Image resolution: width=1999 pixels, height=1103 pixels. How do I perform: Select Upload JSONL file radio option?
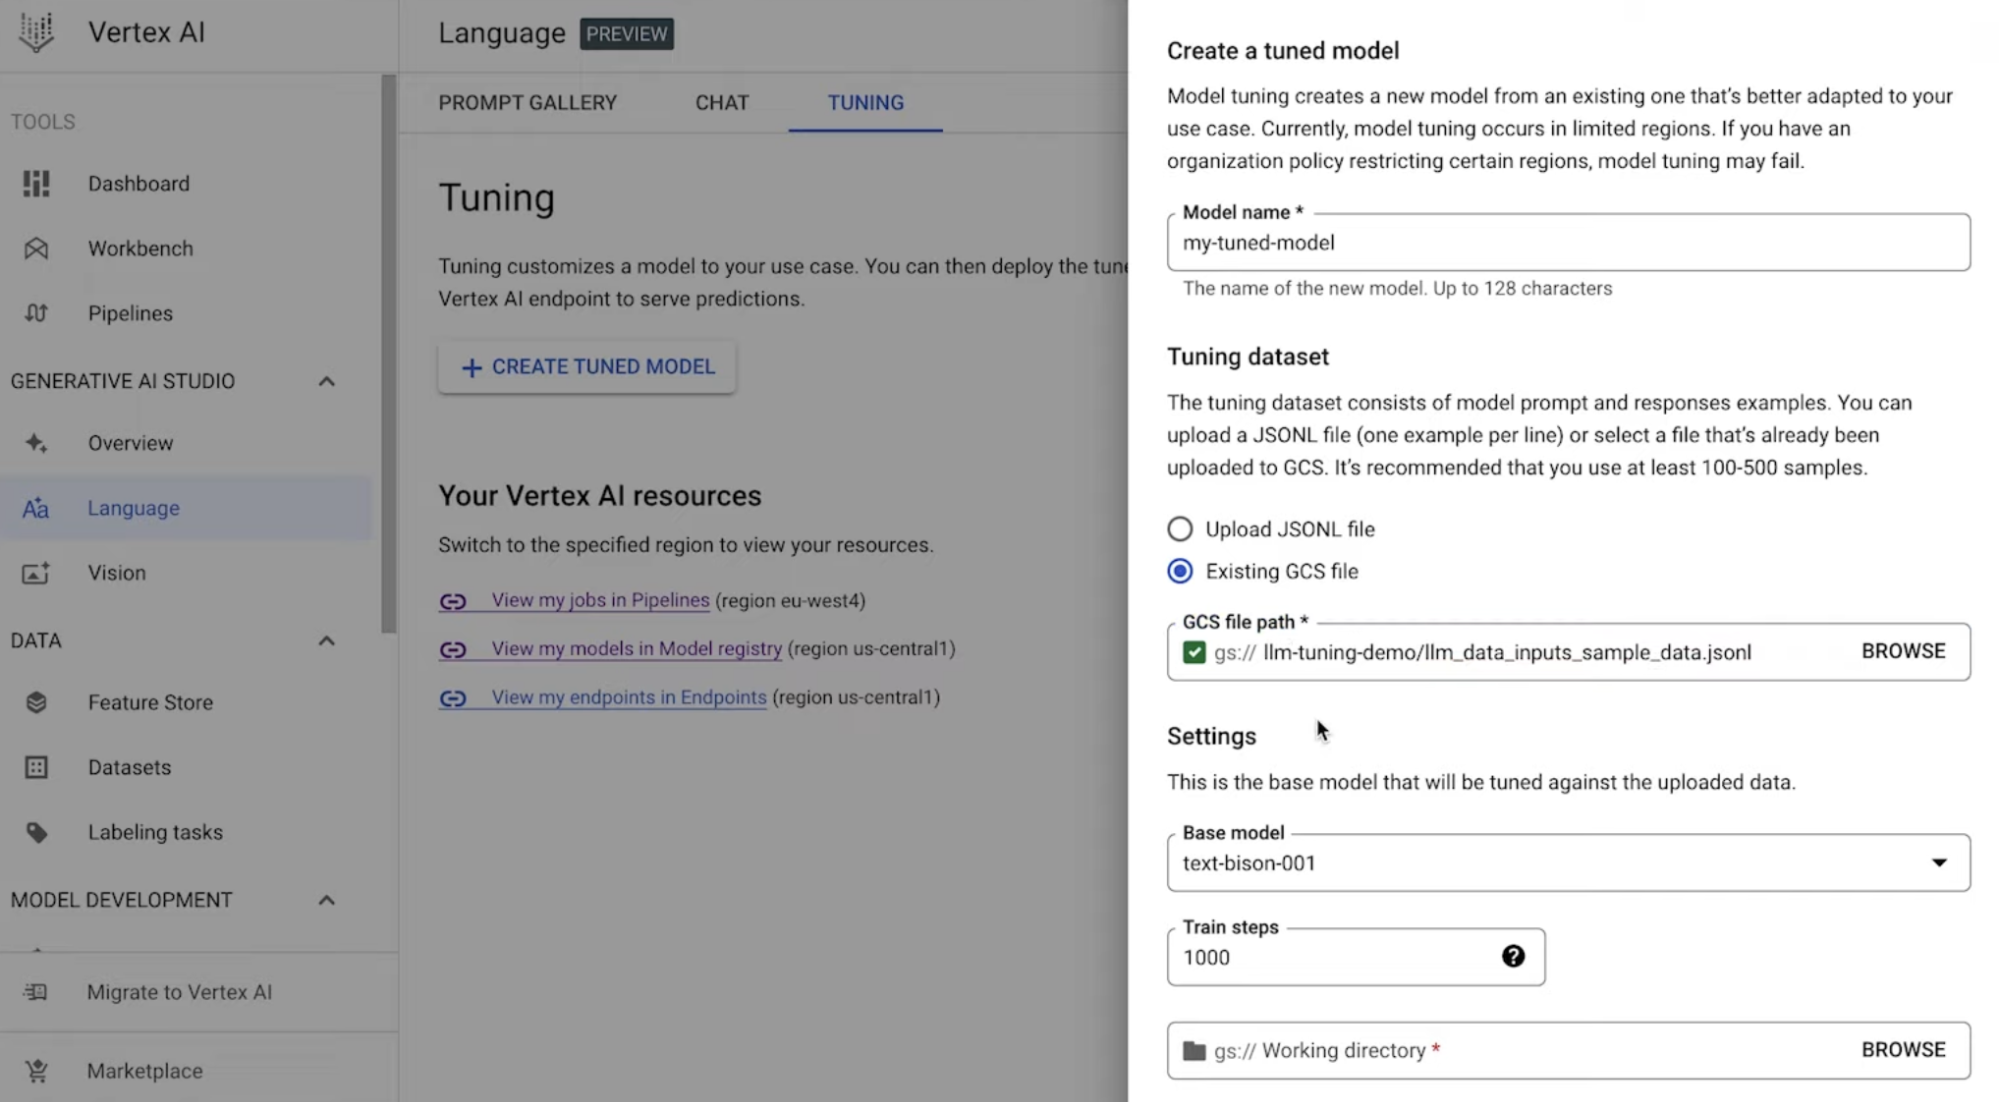click(1180, 529)
